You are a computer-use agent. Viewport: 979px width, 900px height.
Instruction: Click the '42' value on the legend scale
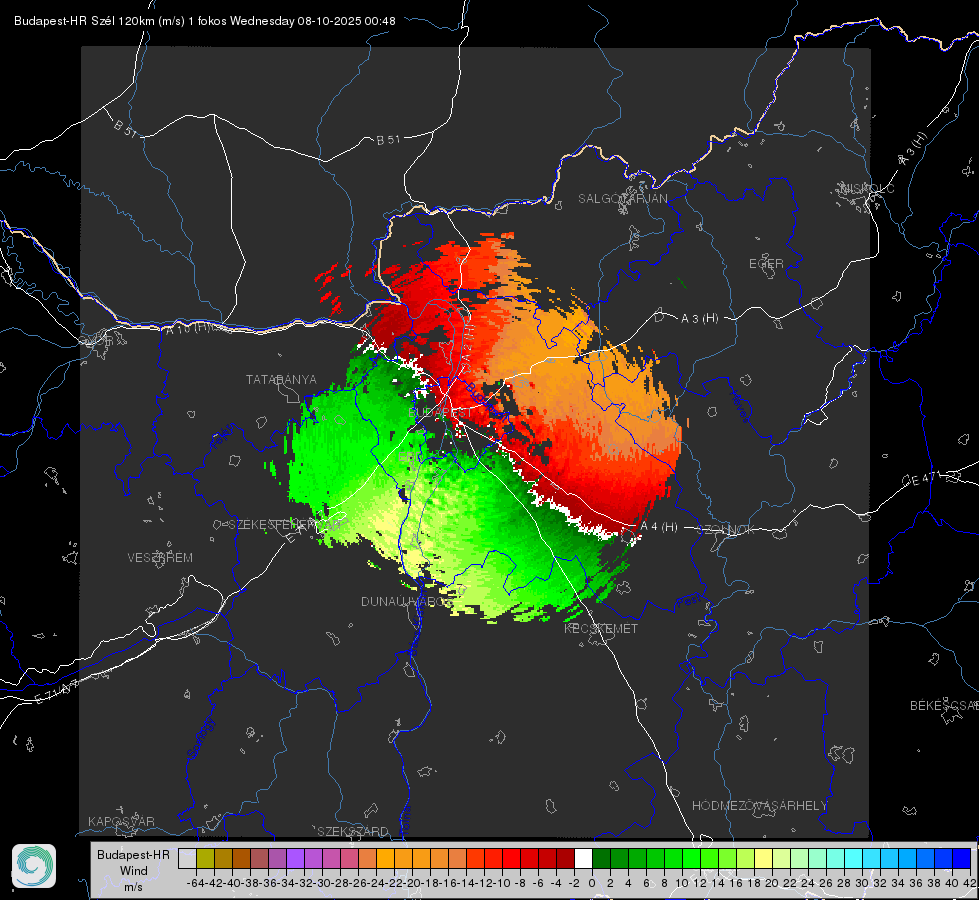970,883
